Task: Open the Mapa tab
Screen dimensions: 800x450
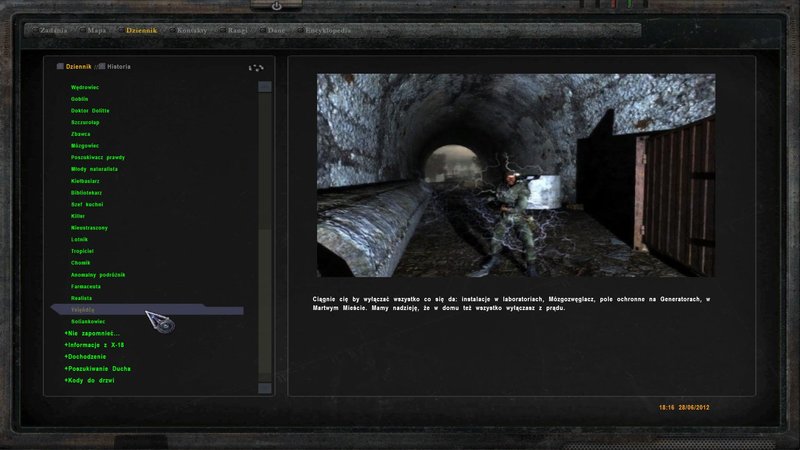Action: click(96, 31)
